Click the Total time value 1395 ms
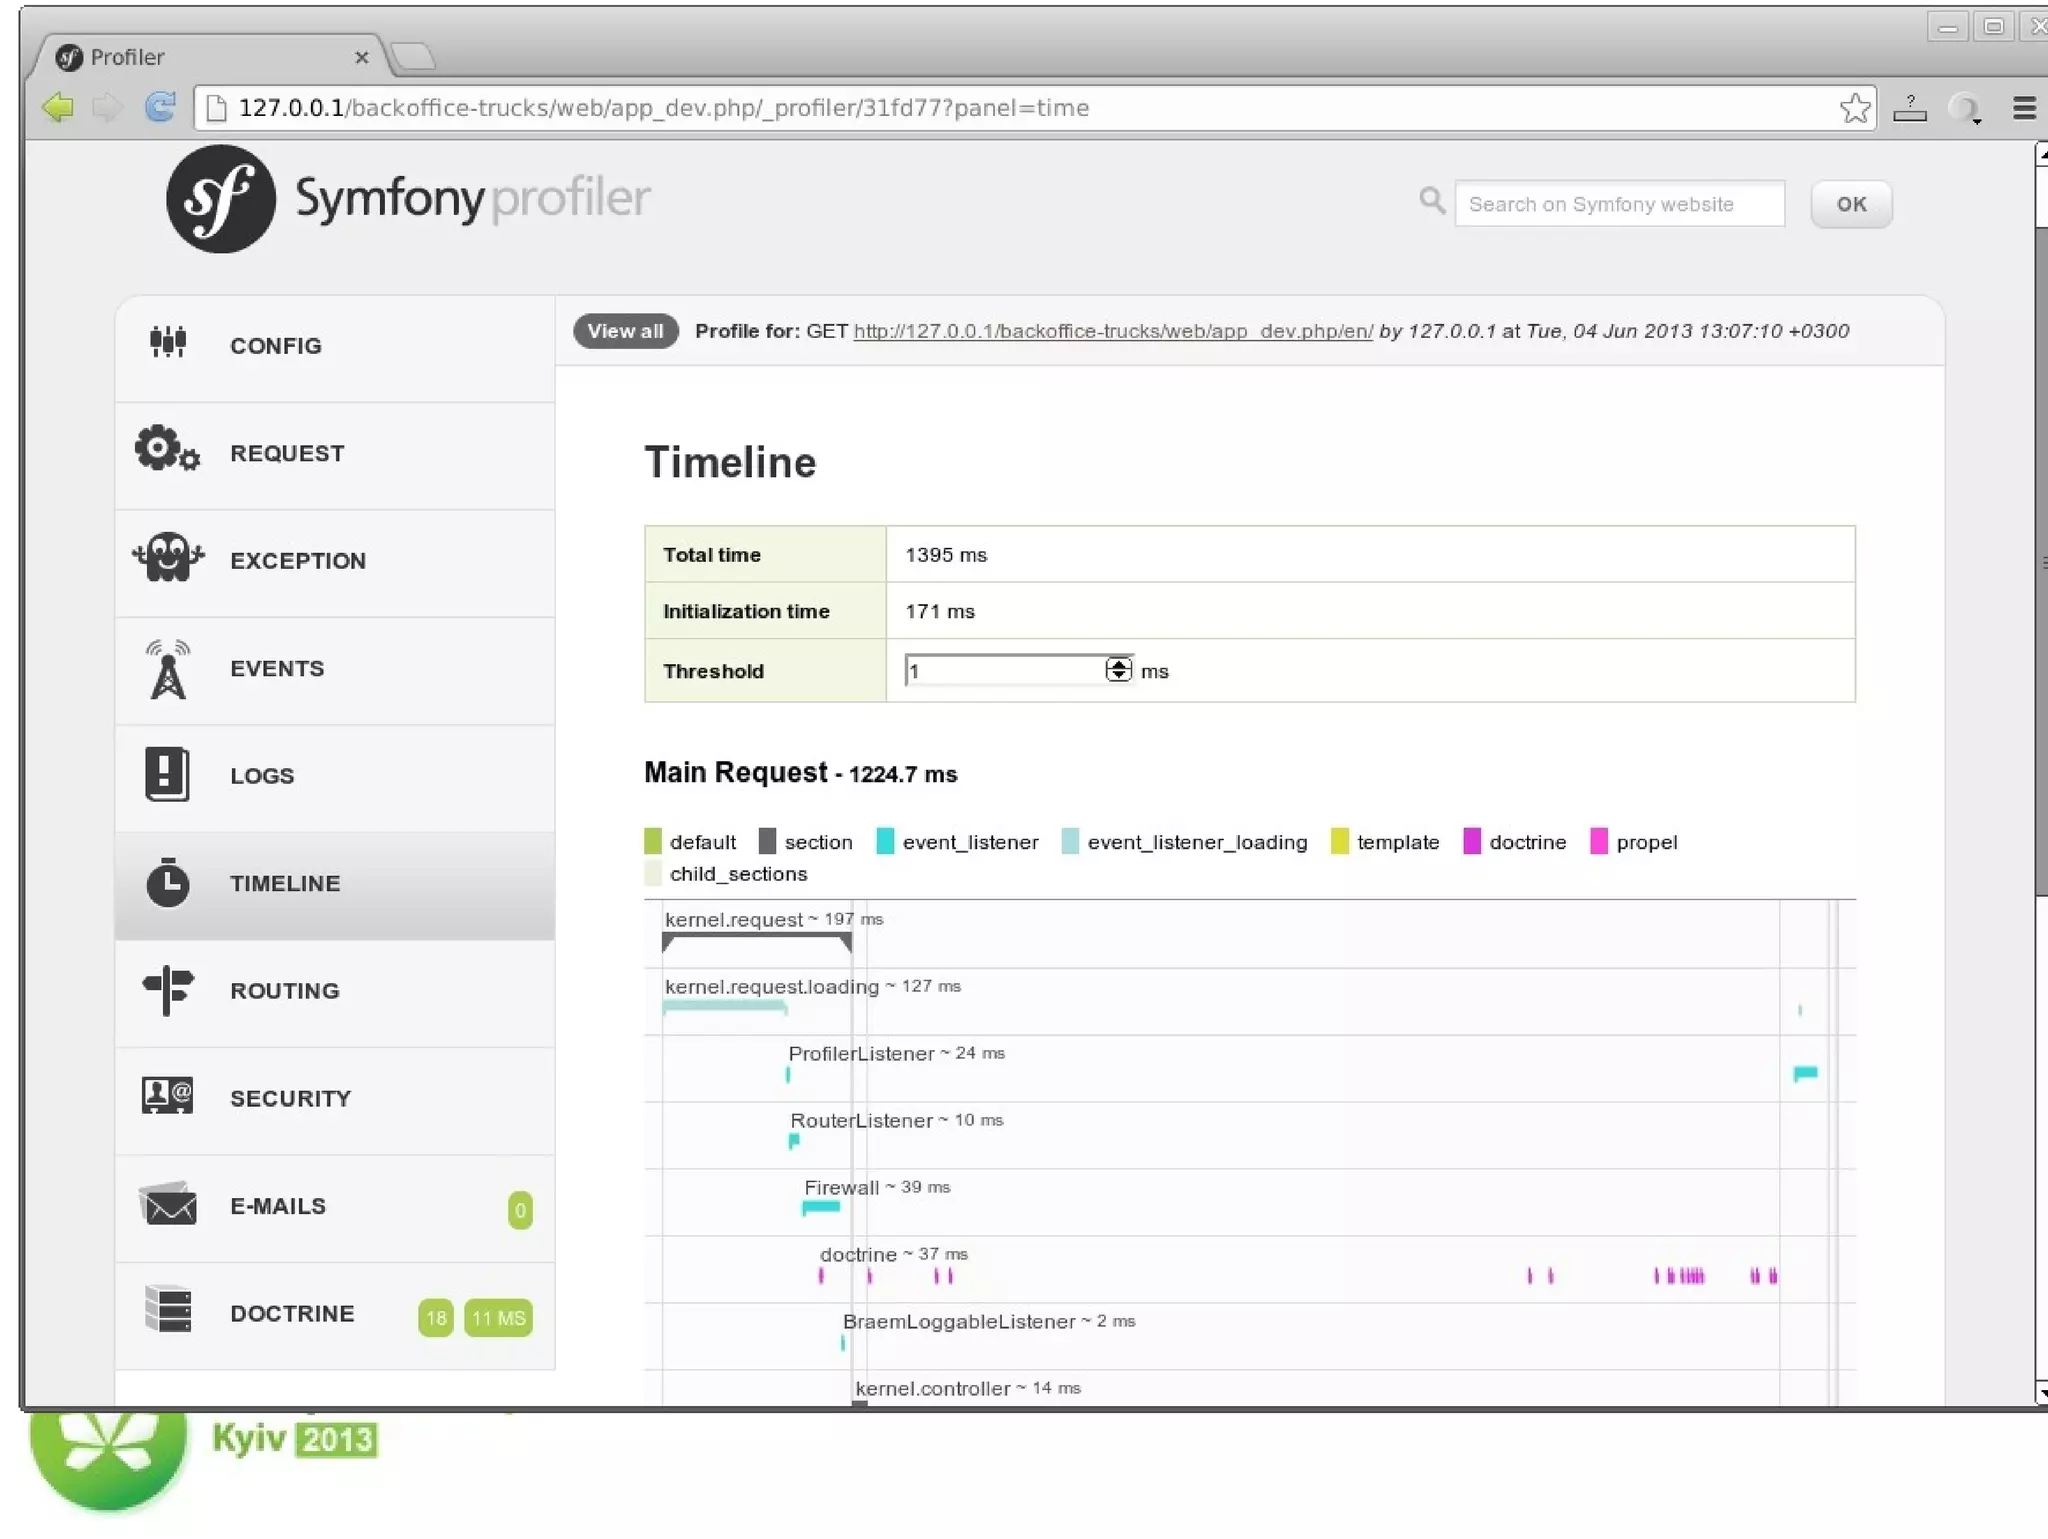Screen dimensions: 2048x1539 946,555
